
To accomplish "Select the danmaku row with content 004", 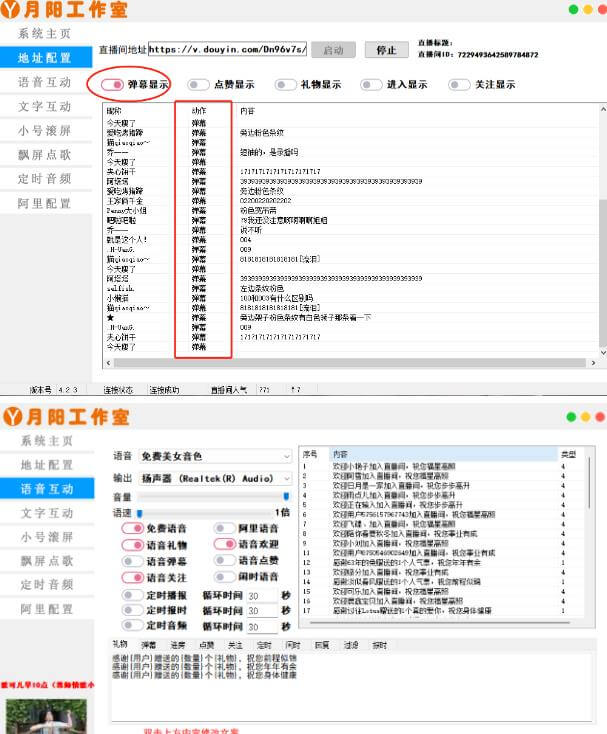I will tap(351, 240).
